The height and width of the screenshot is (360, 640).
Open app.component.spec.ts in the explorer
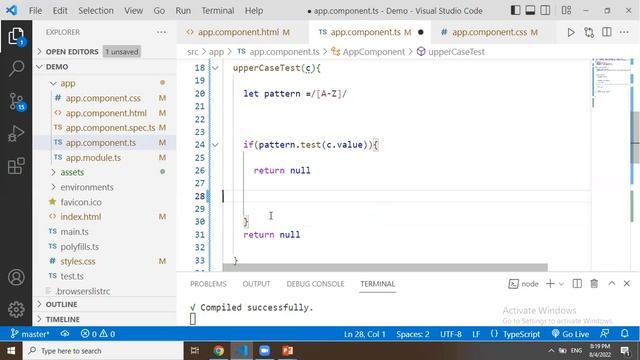pos(104,128)
